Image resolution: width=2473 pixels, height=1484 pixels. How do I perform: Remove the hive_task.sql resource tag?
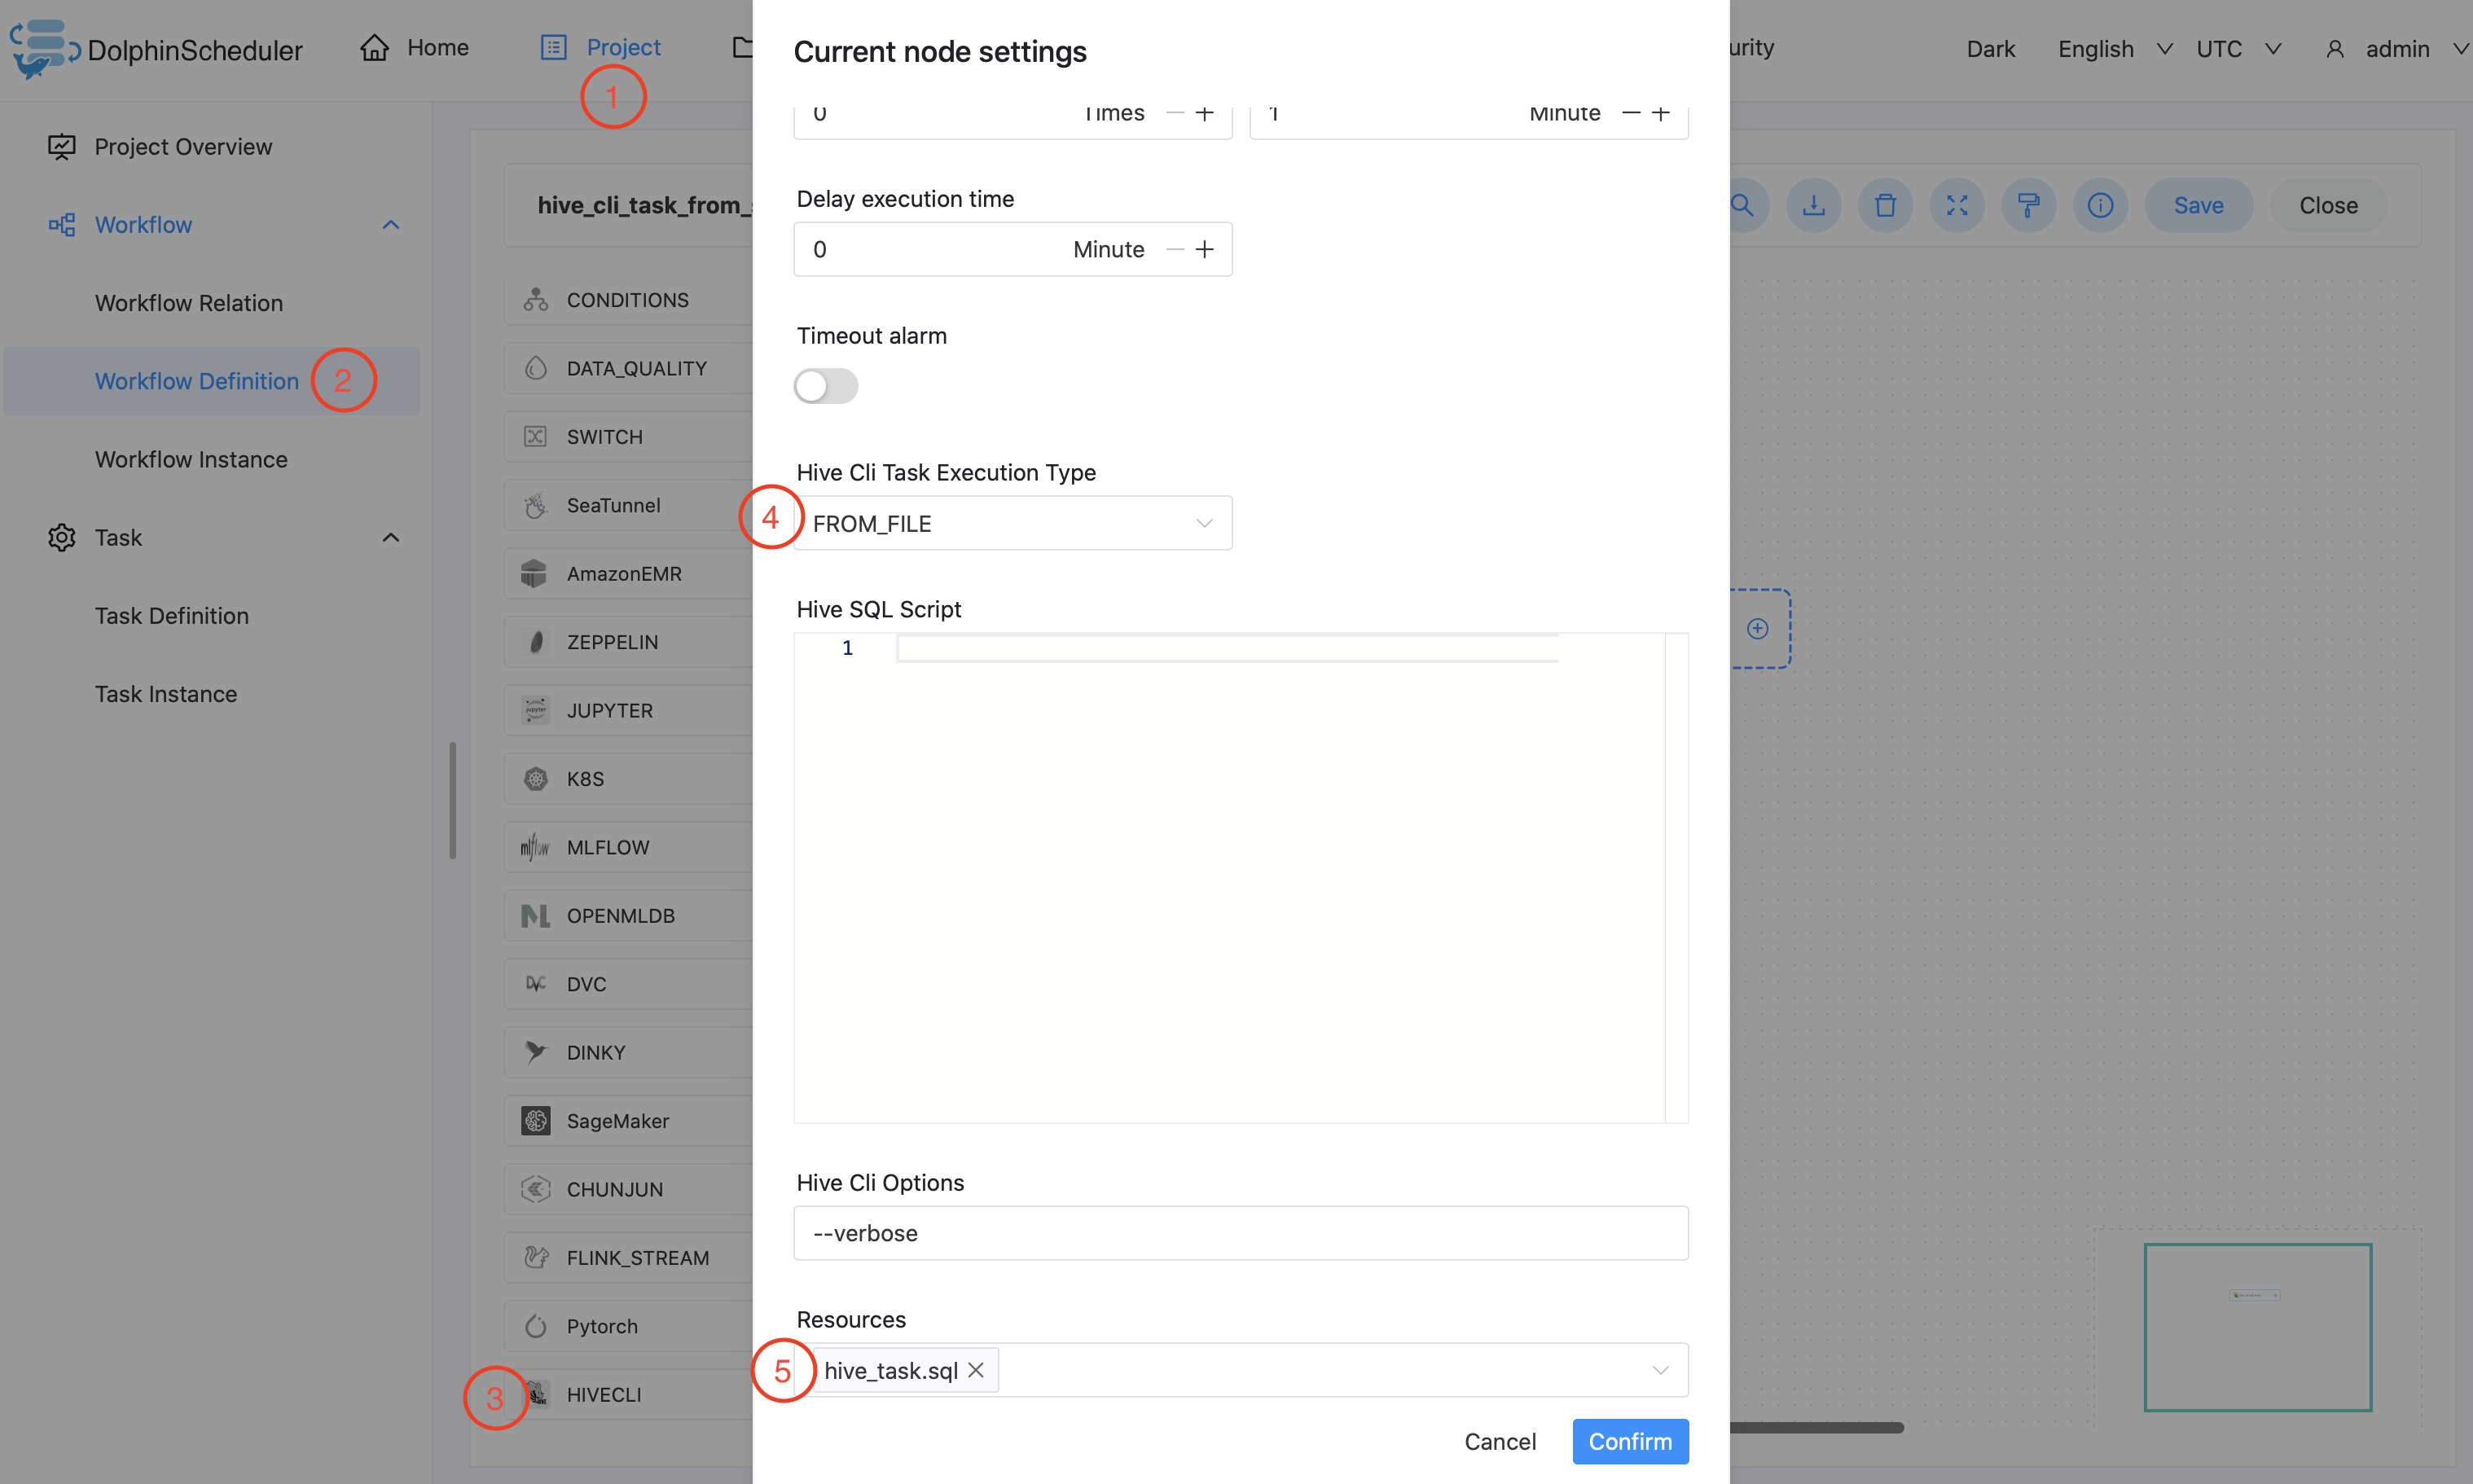pyautogui.click(x=976, y=1370)
